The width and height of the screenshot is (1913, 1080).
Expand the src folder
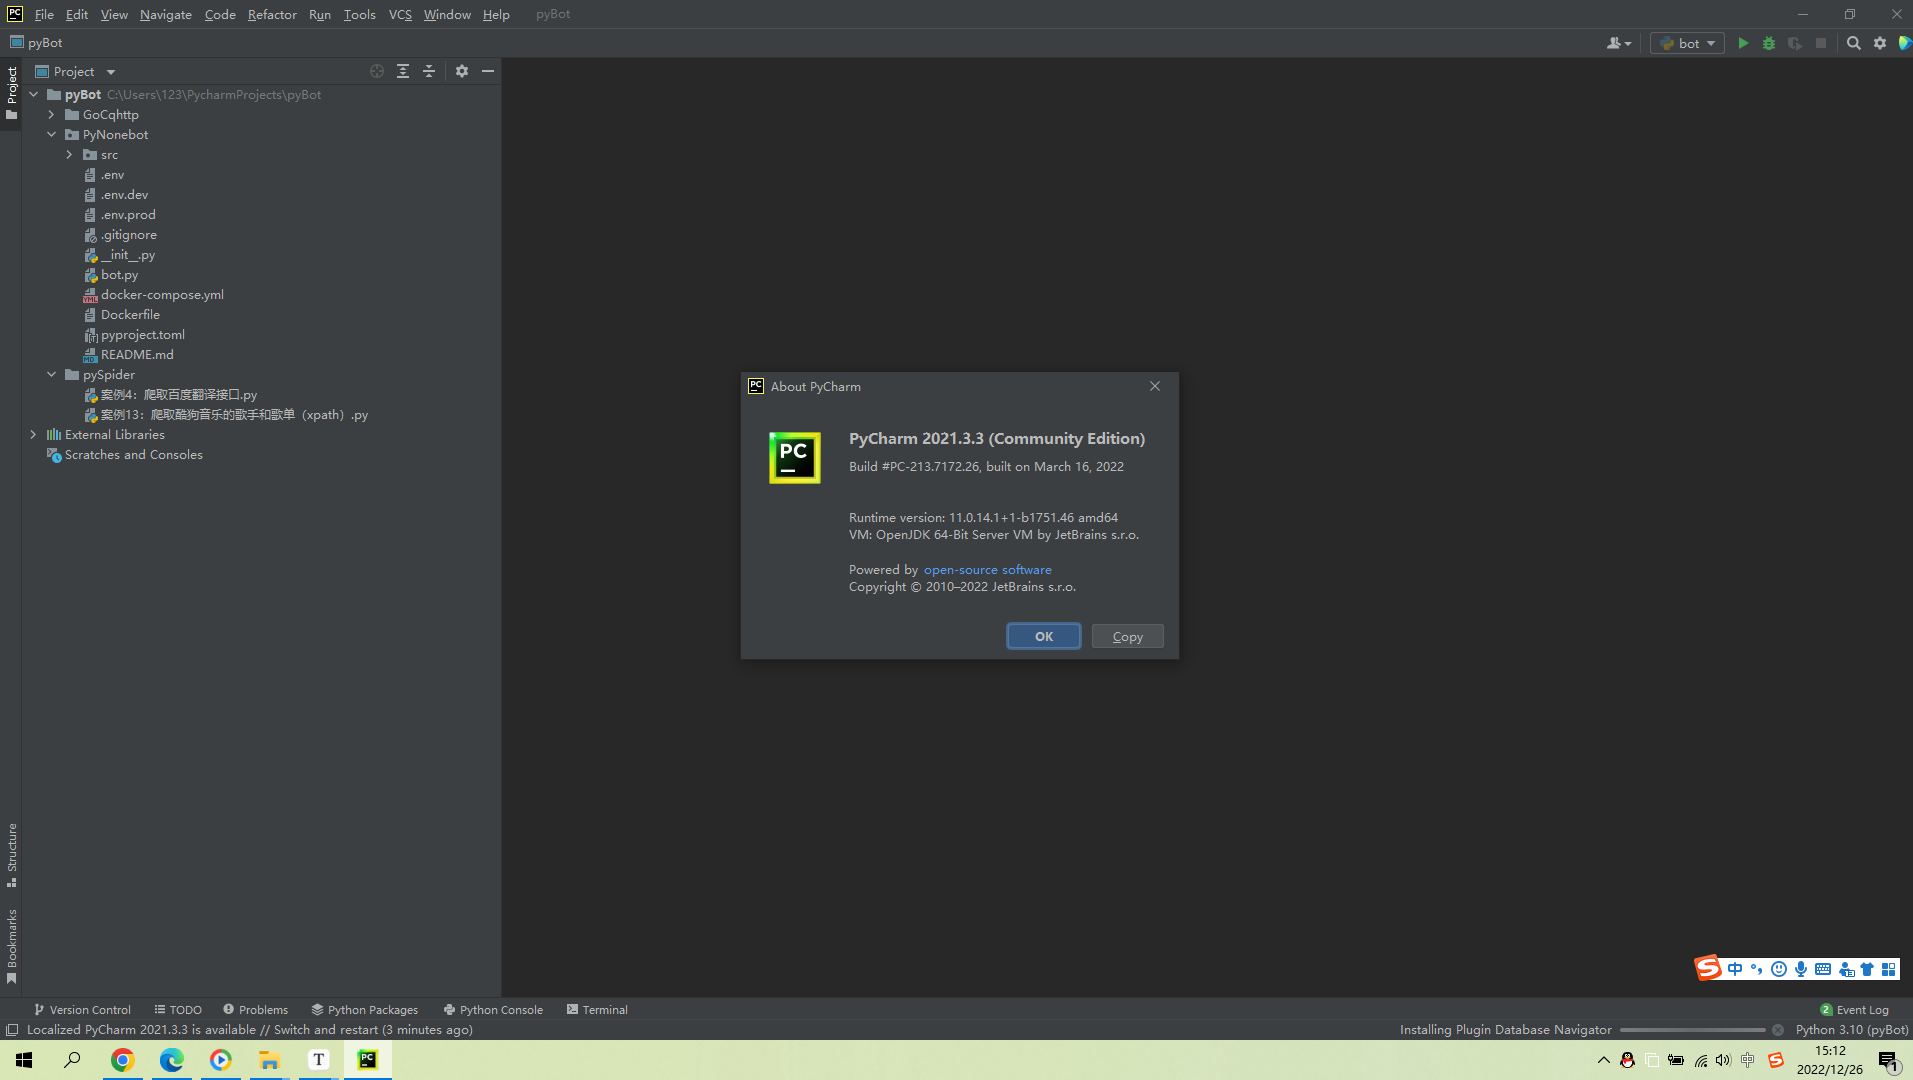70,155
